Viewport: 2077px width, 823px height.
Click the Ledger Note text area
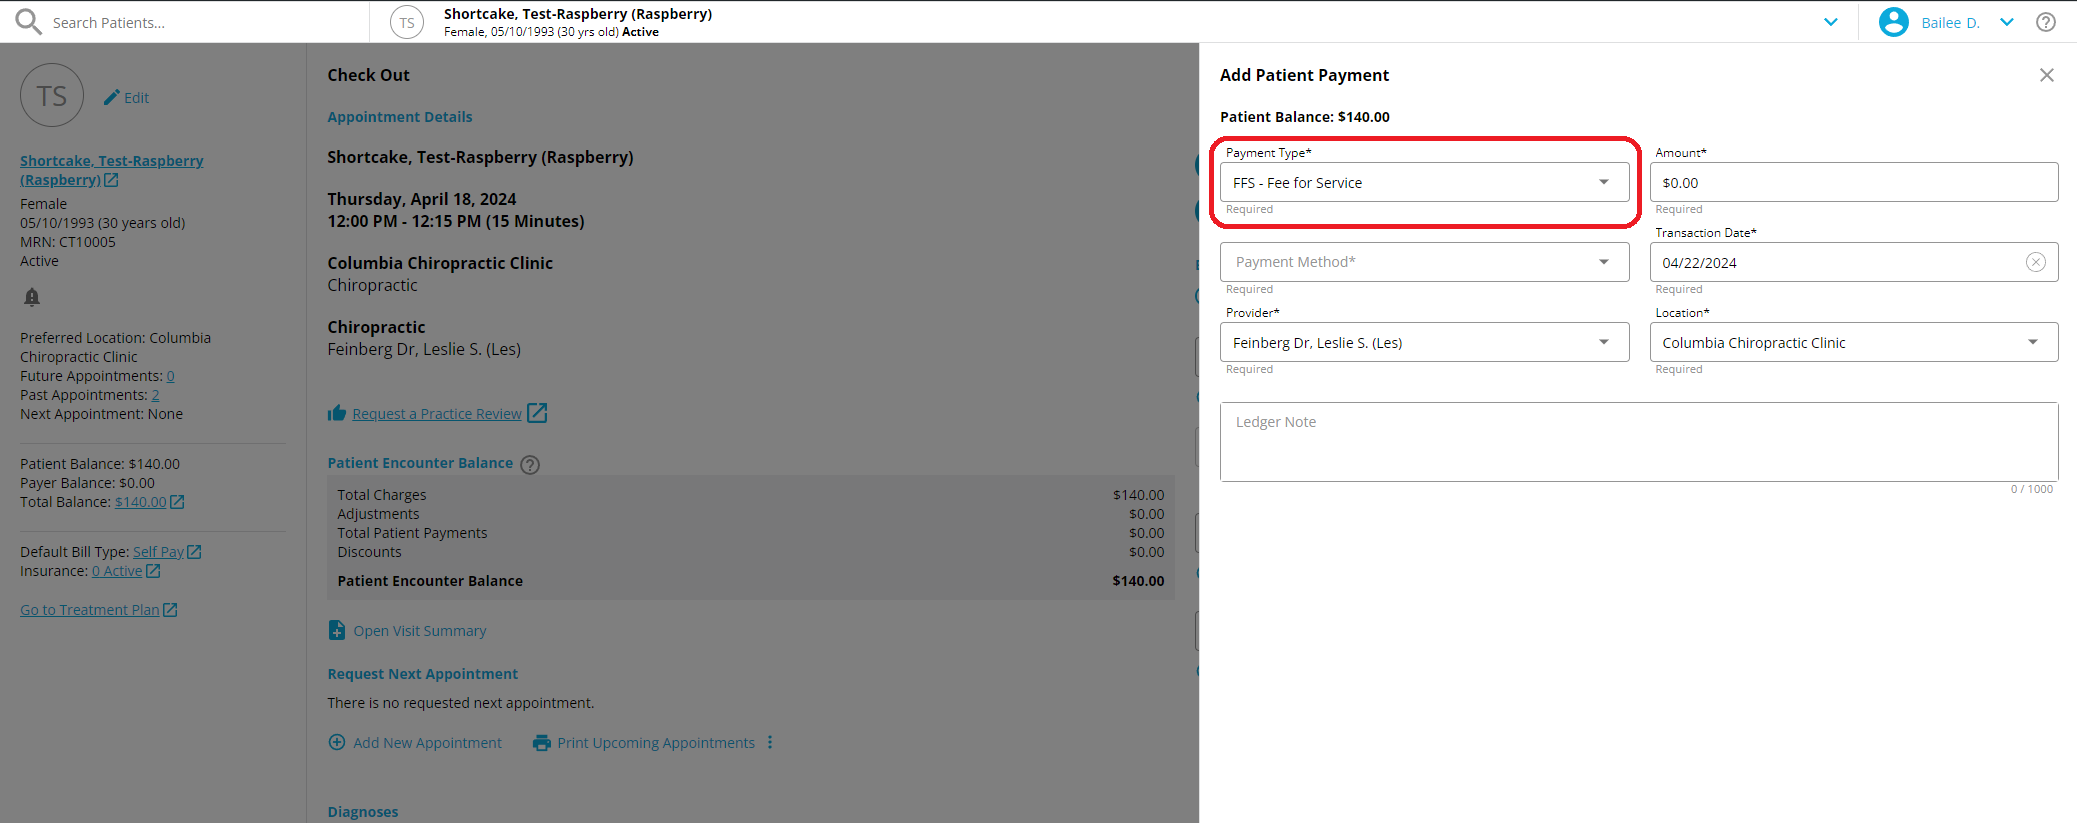pos(1639,442)
